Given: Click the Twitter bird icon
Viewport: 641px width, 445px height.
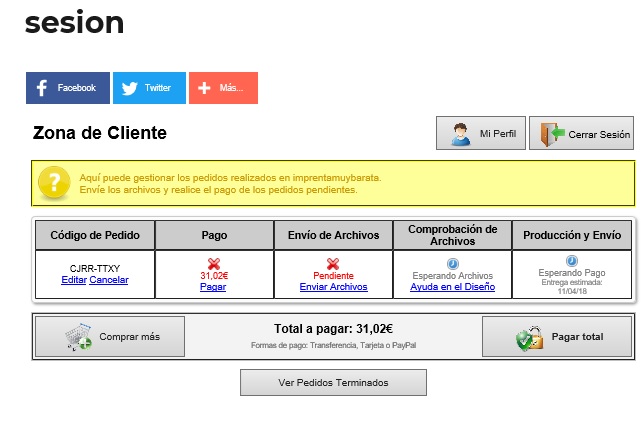Looking at the screenshot, I should point(130,88).
